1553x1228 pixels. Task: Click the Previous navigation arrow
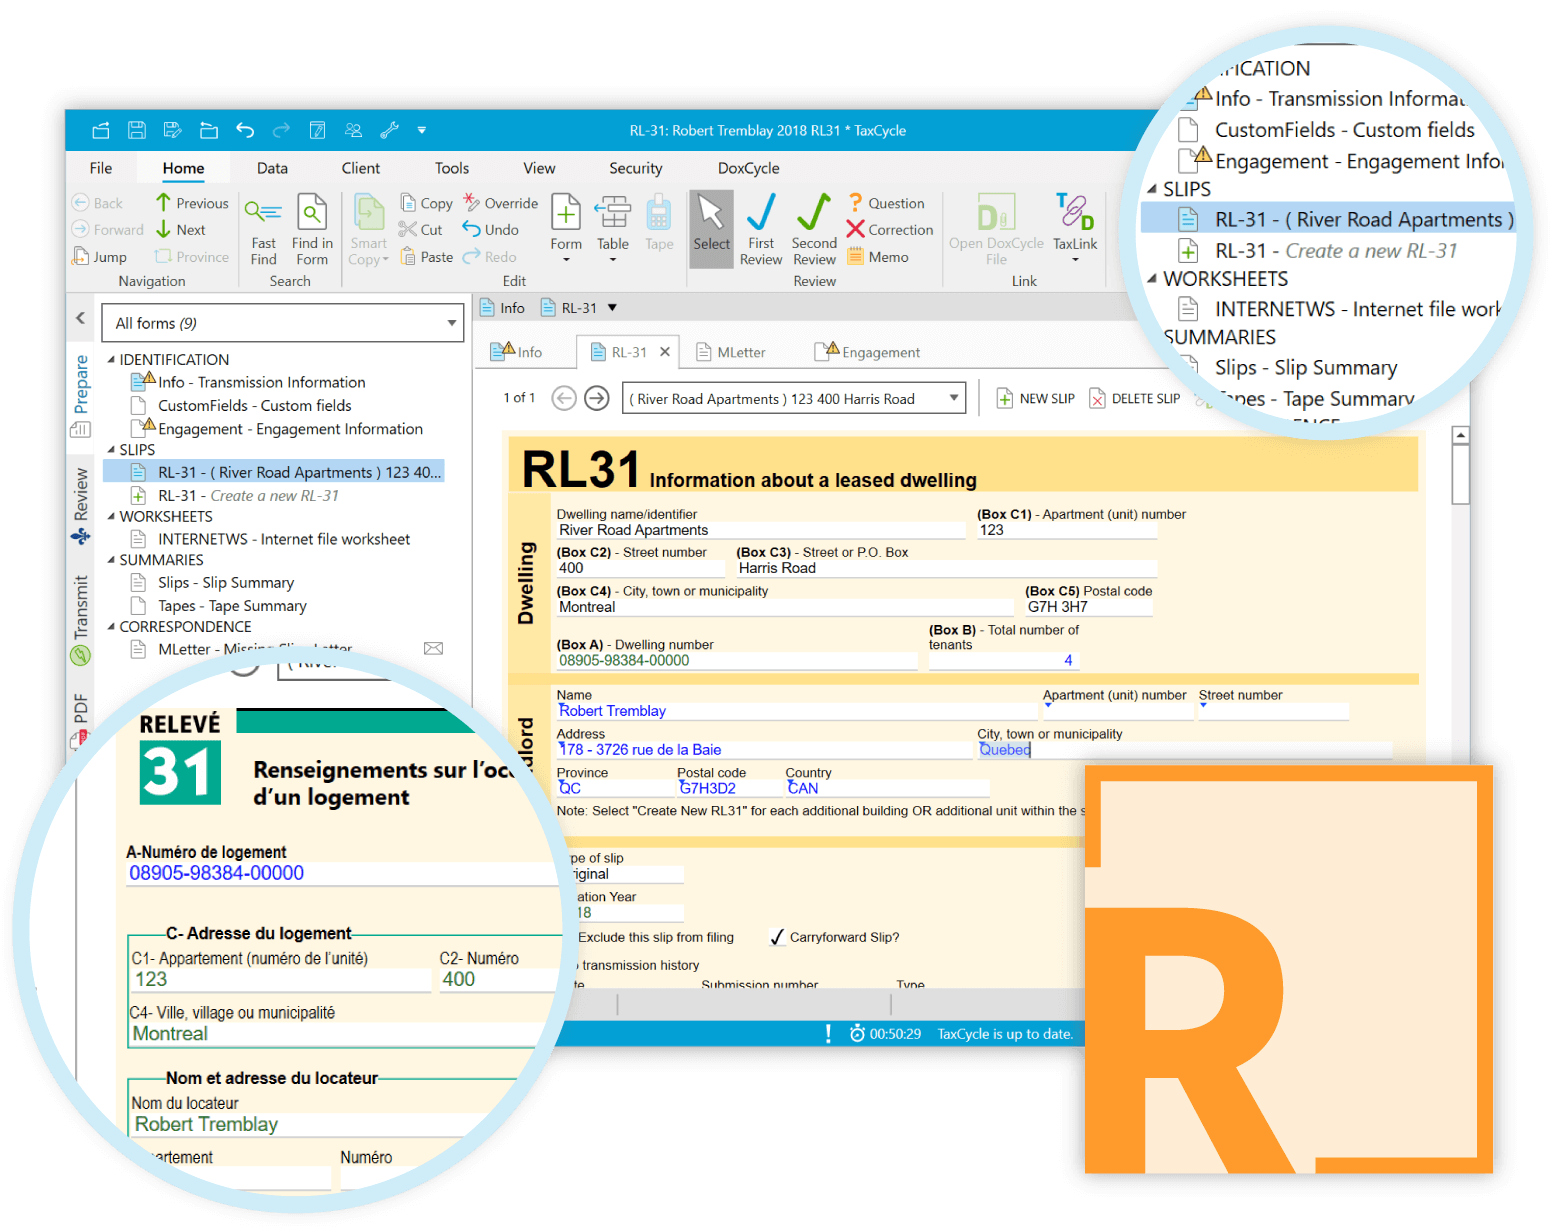click(192, 203)
